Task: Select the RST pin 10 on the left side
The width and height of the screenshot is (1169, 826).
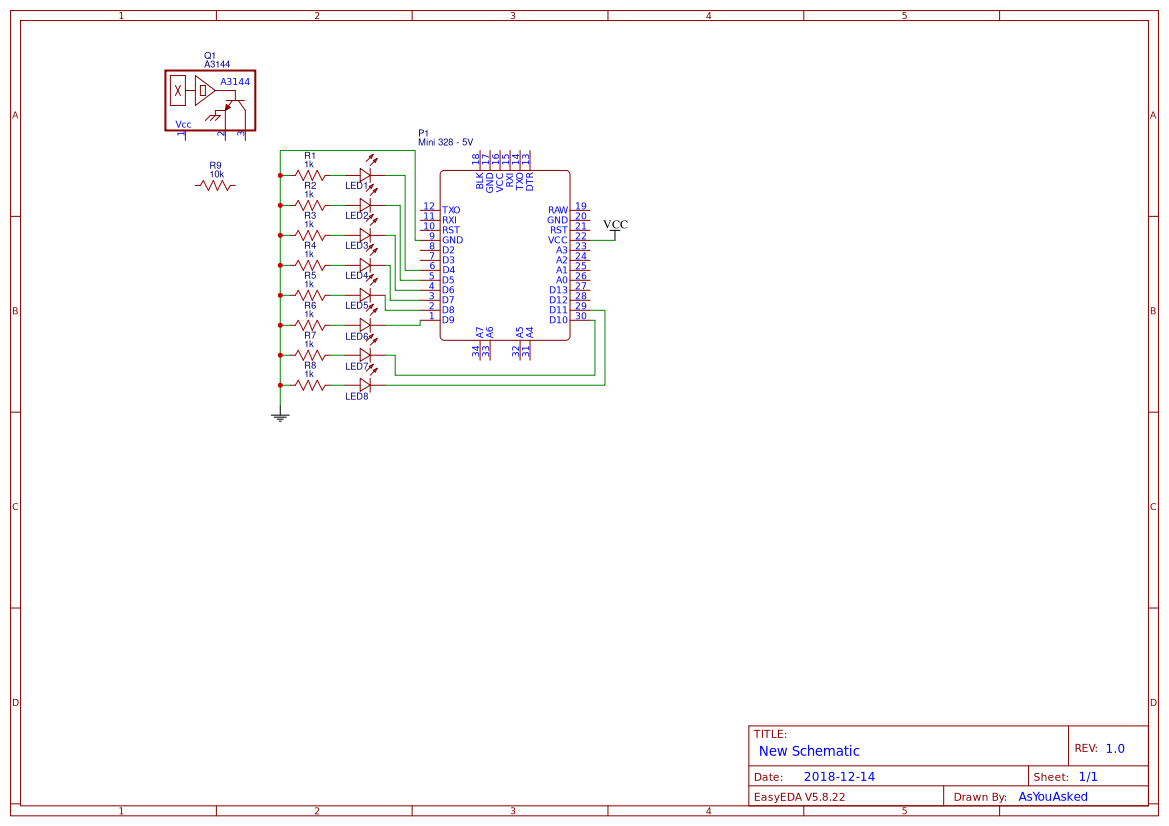Action: [x=451, y=230]
